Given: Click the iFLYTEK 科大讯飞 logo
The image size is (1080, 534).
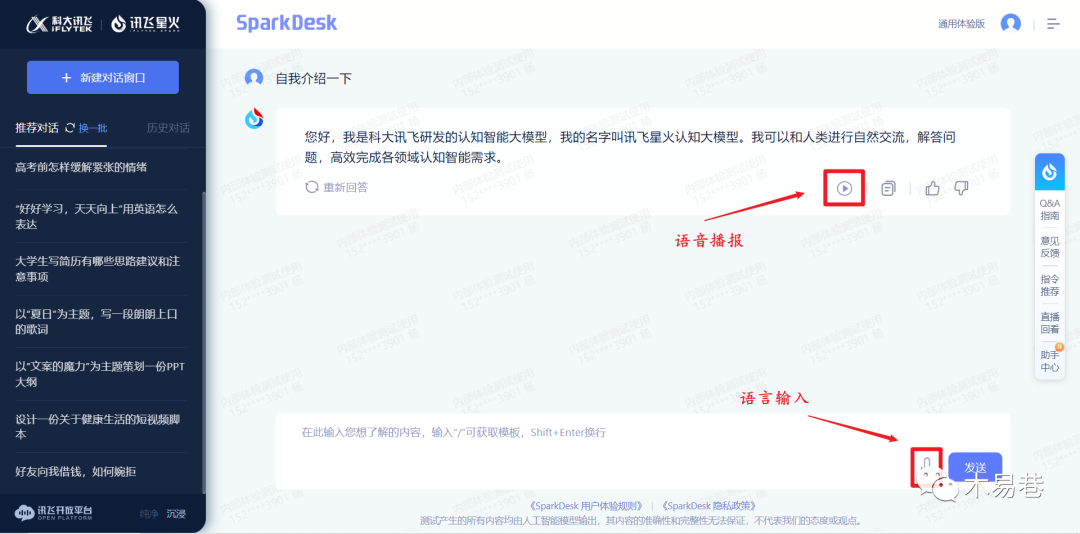Looking at the screenshot, I should point(60,23).
